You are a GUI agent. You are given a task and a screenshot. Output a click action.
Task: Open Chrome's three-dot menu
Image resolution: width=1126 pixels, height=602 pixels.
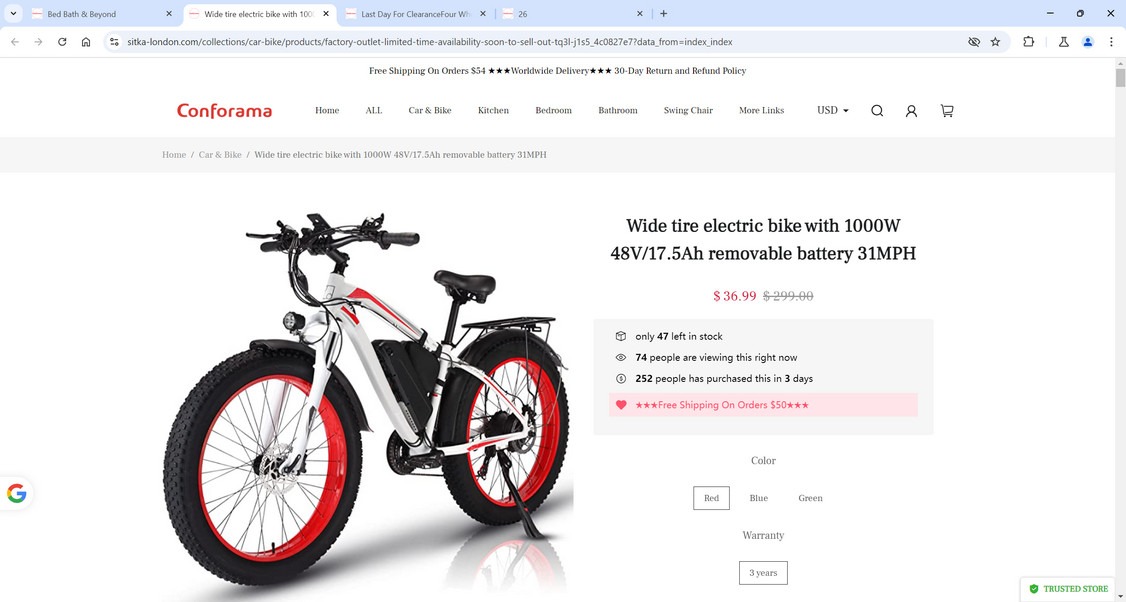point(1111,42)
